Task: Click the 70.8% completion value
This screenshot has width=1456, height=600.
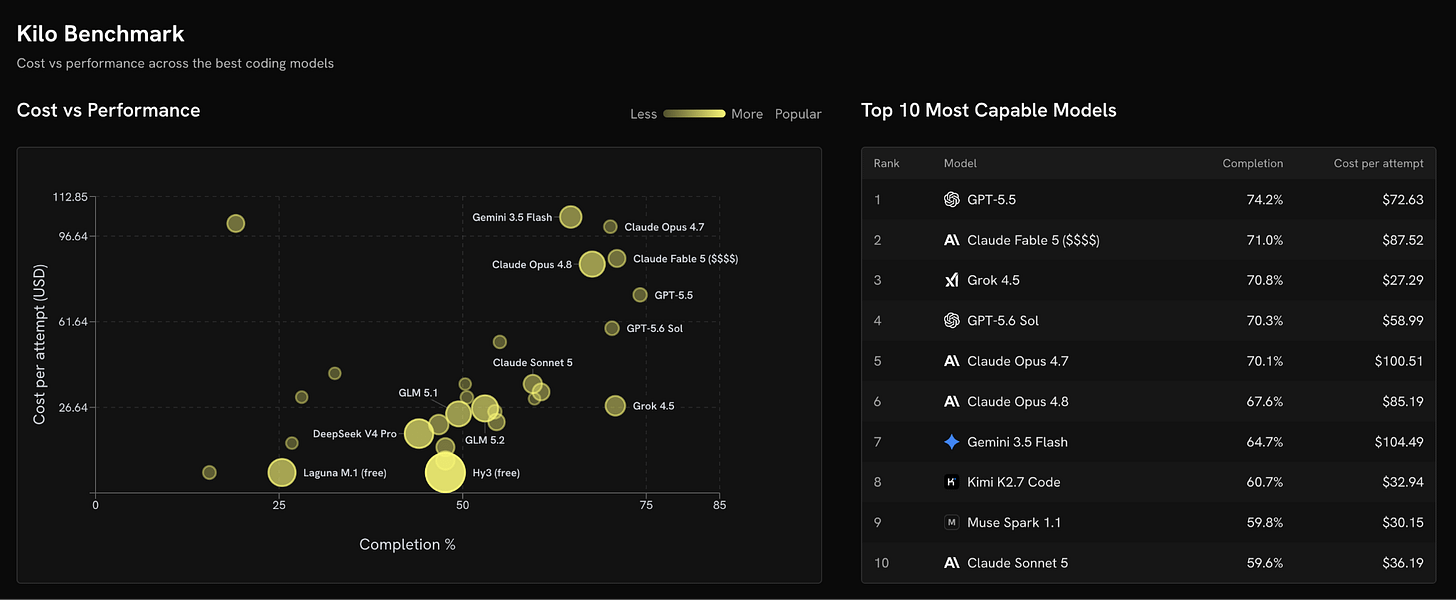Action: coord(1265,280)
